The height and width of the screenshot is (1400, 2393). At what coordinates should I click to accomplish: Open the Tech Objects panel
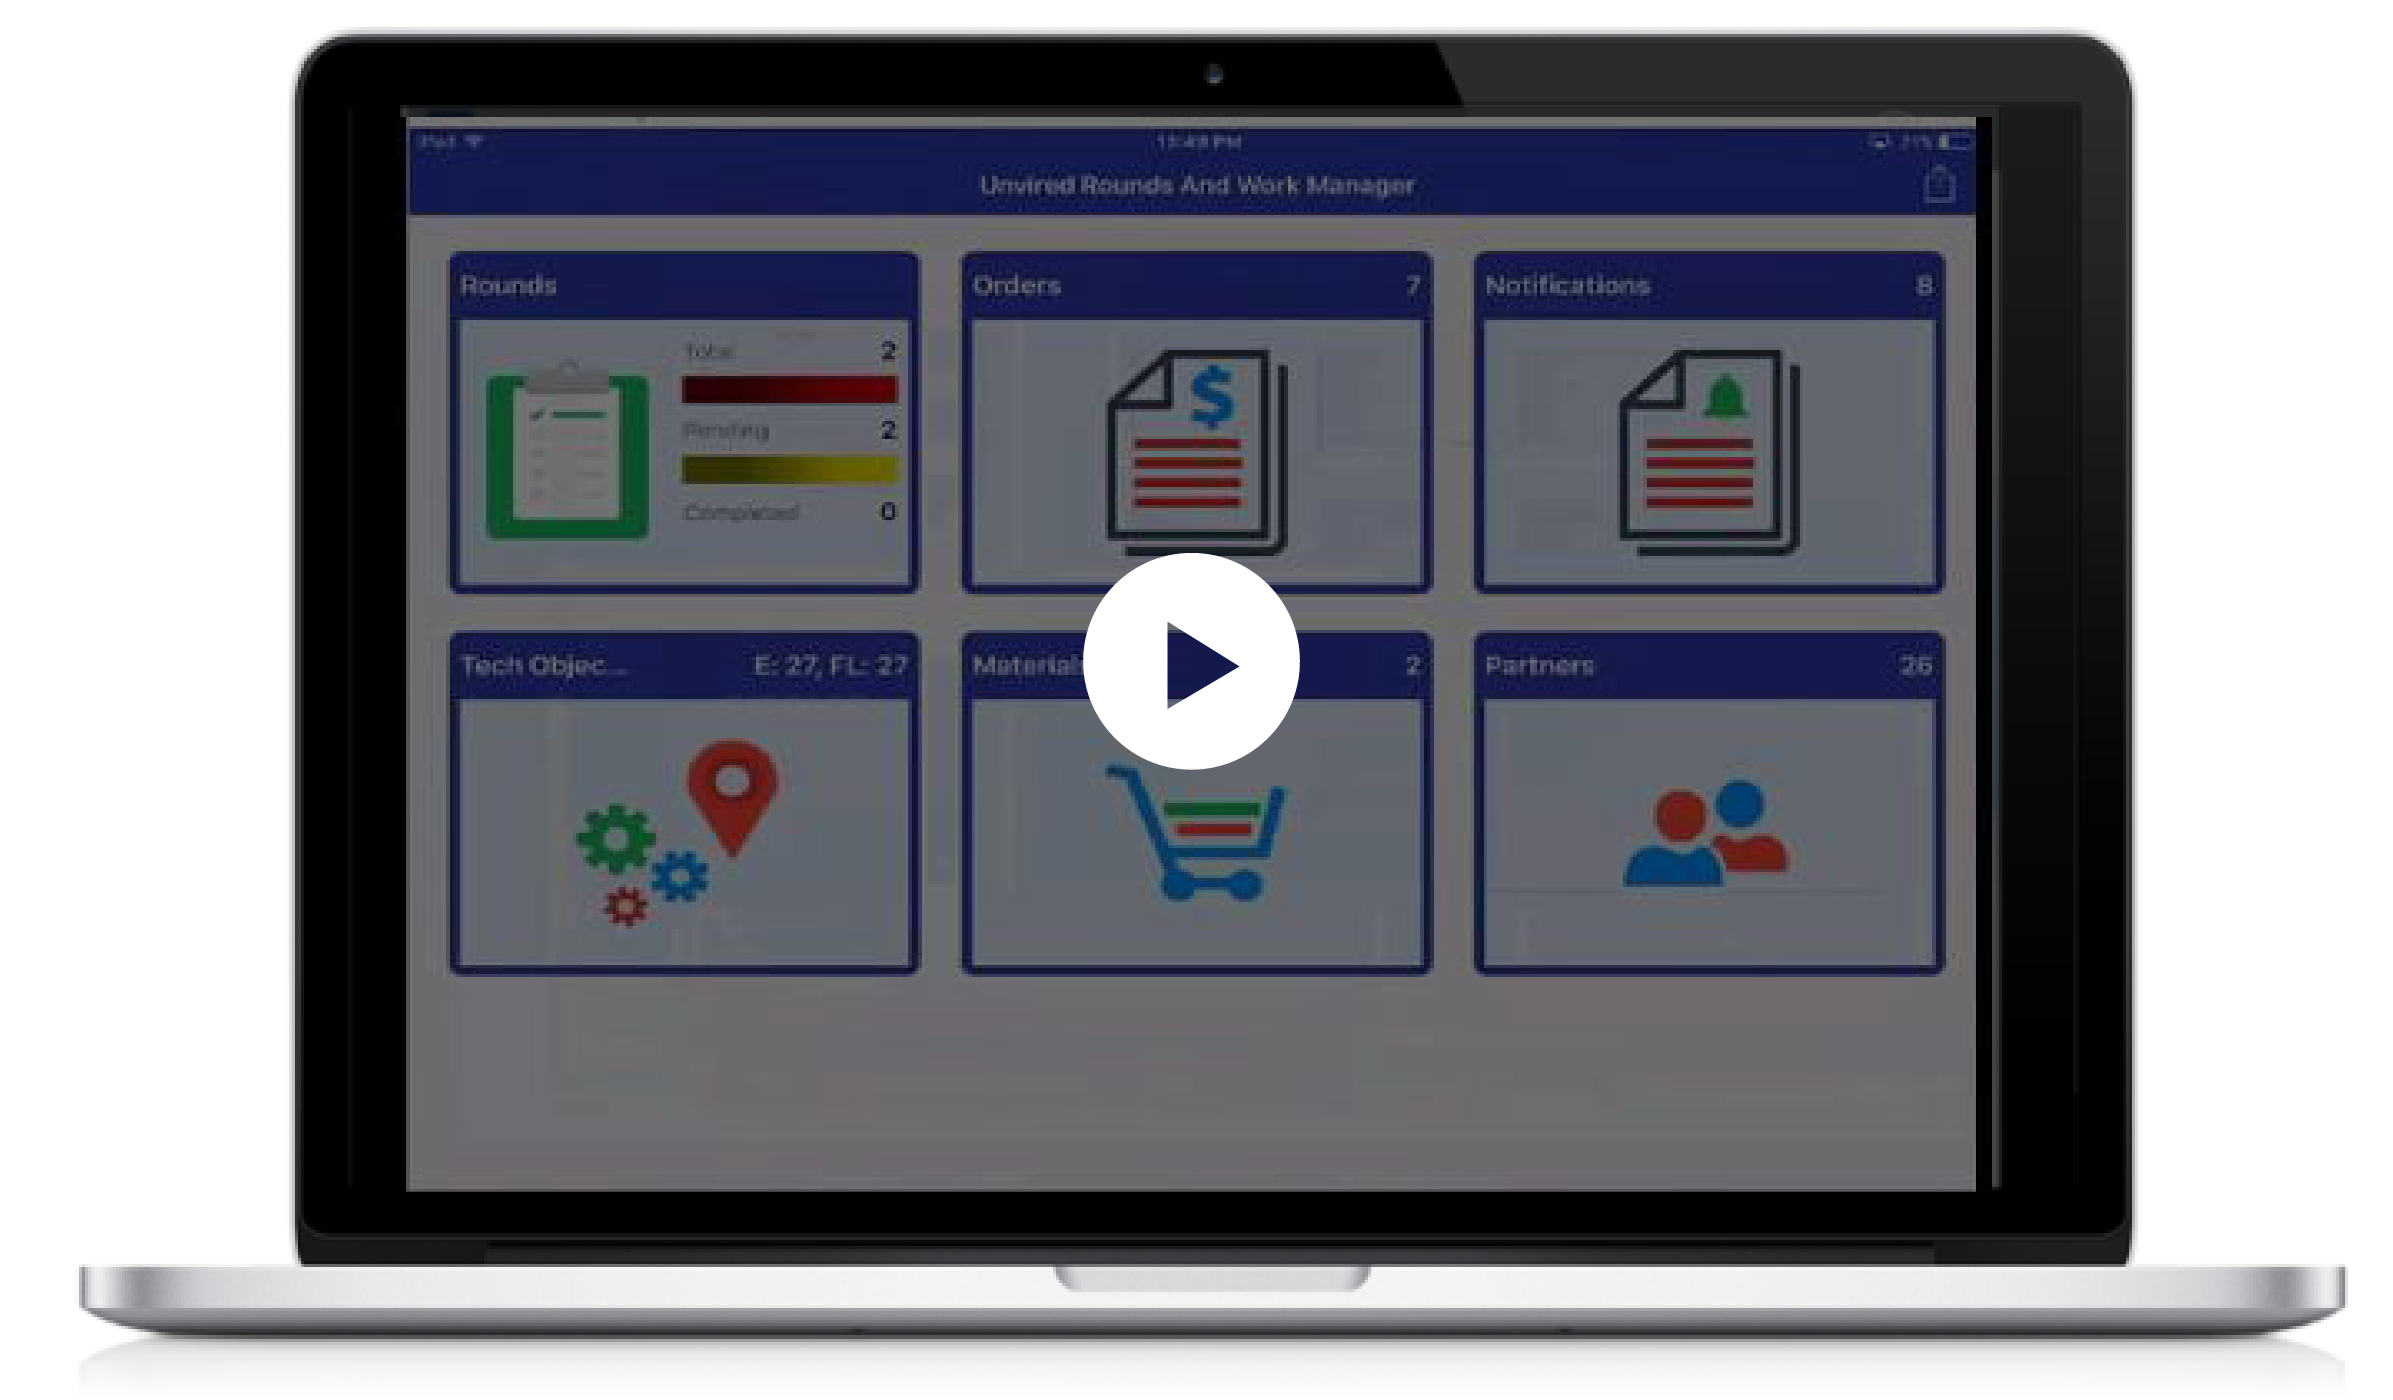687,812
